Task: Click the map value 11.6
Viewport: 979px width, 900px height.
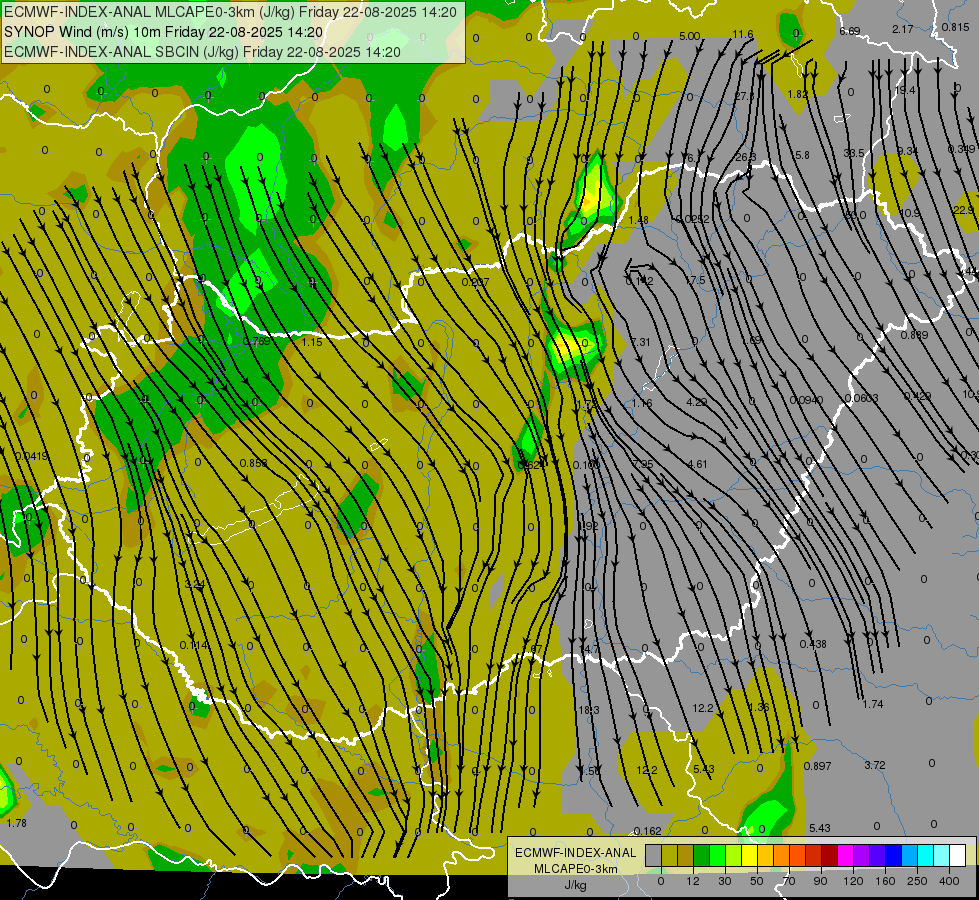Action: (743, 34)
